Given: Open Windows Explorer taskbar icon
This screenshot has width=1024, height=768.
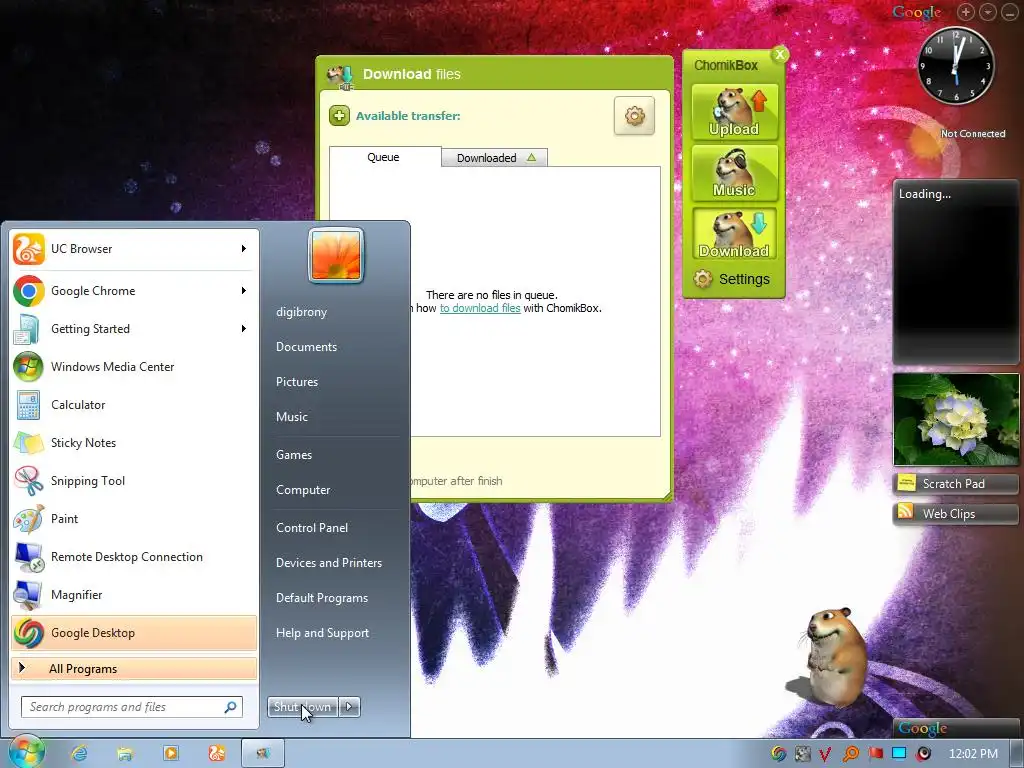Looking at the screenshot, I should (125, 754).
